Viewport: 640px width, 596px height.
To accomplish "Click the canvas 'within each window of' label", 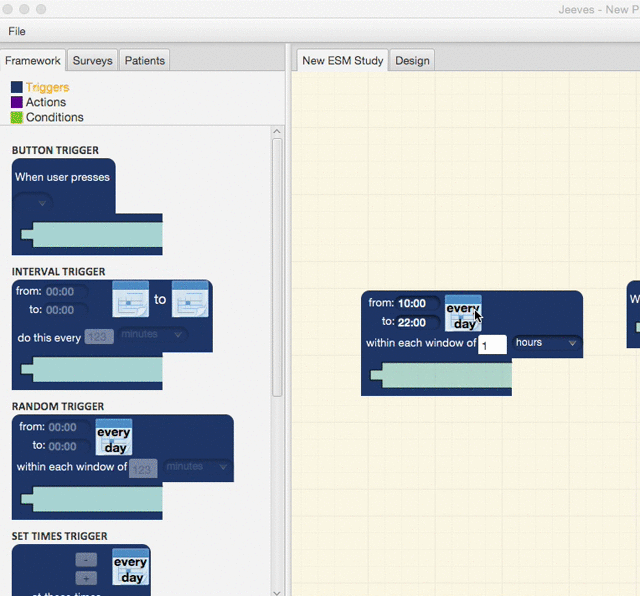I will coord(421,343).
